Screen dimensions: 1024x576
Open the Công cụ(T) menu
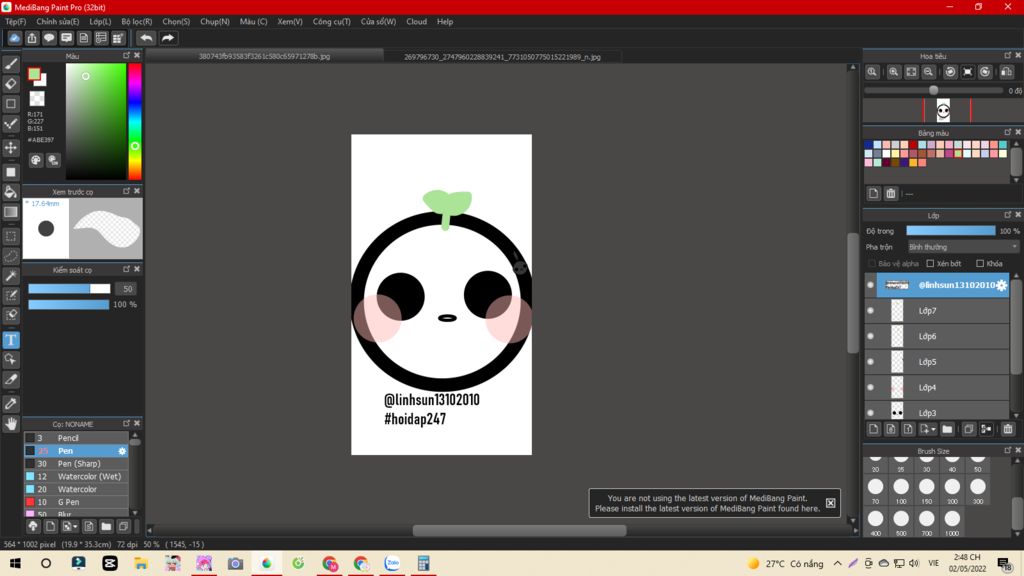[331, 22]
